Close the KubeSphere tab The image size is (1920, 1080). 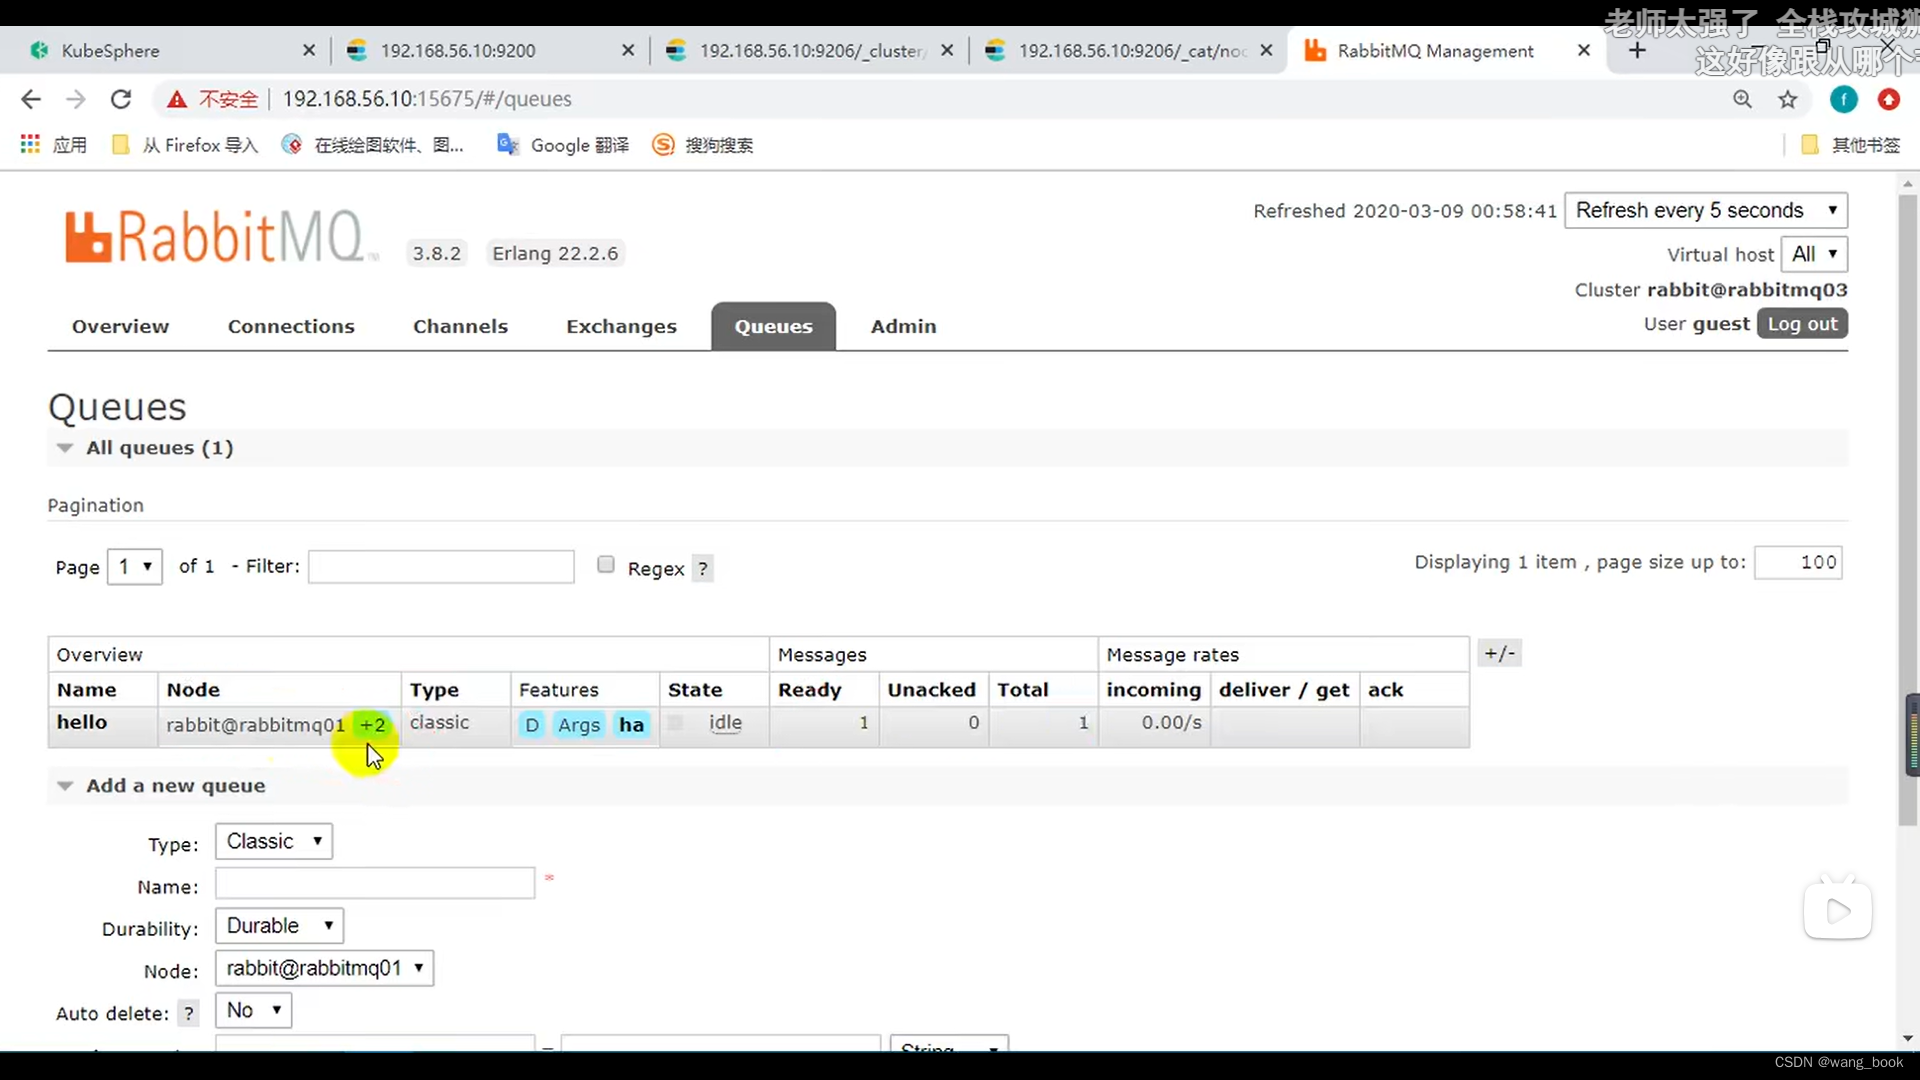(x=309, y=50)
